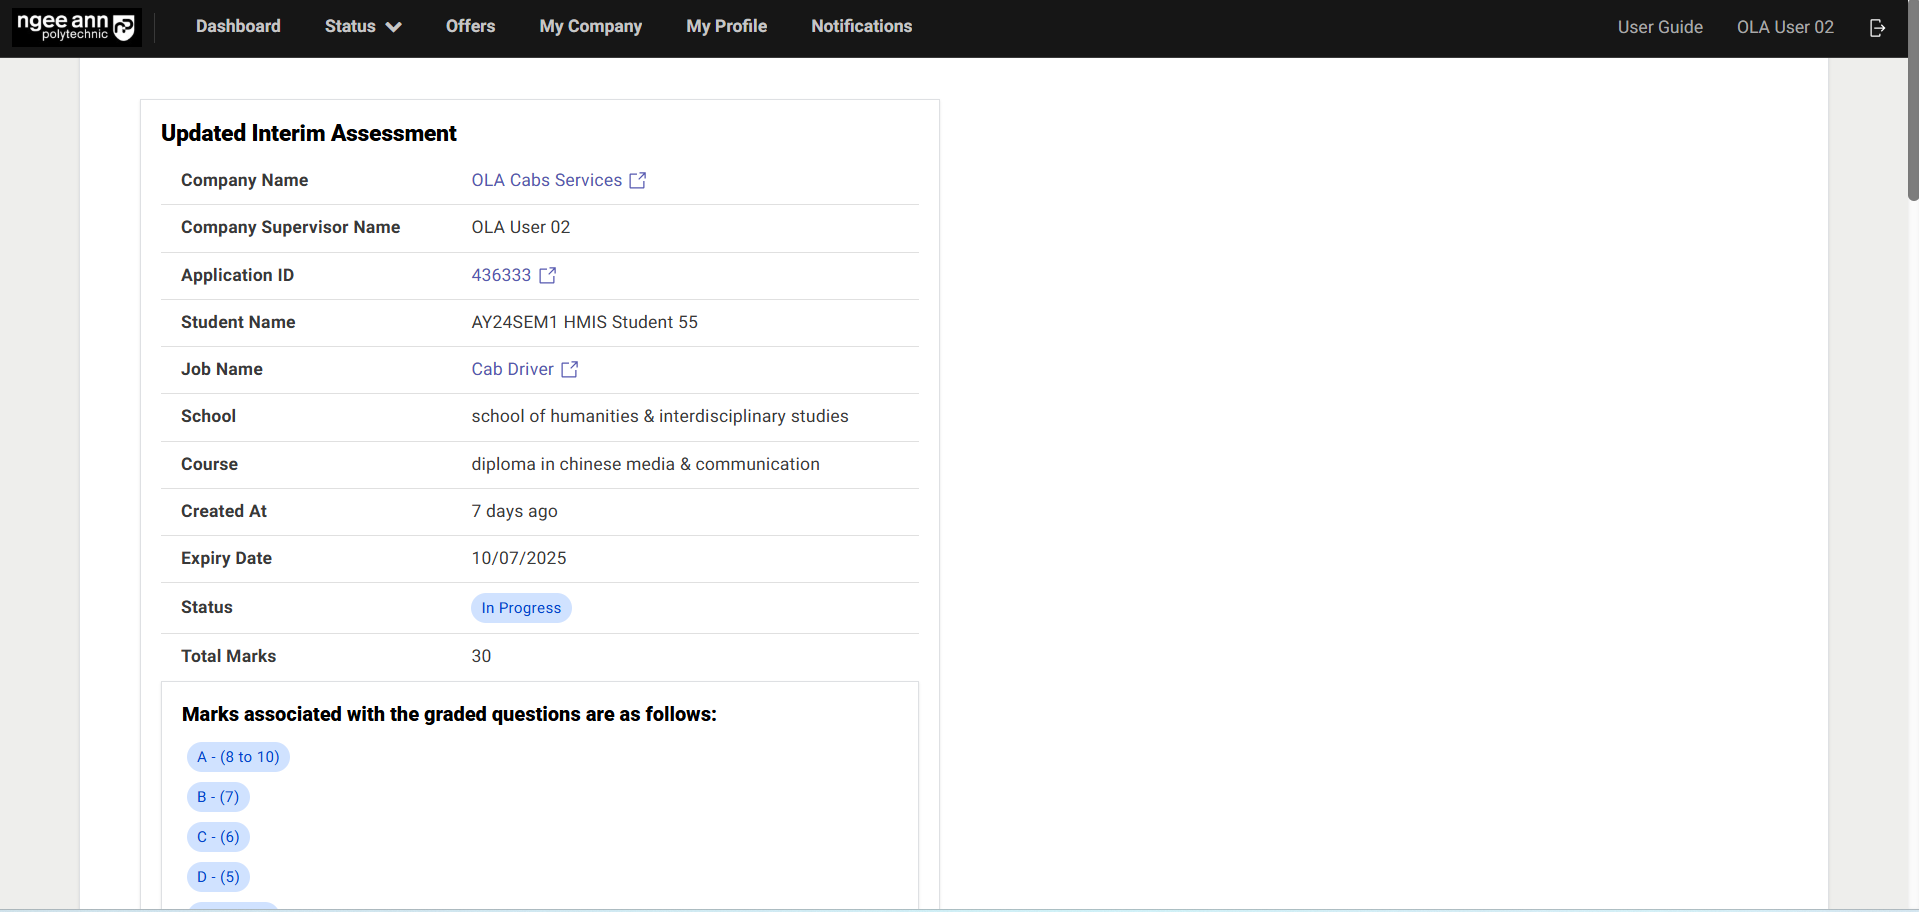Screen dimensions: 1919x912
Task: Click the sign-out icon at top right
Action: (1876, 28)
